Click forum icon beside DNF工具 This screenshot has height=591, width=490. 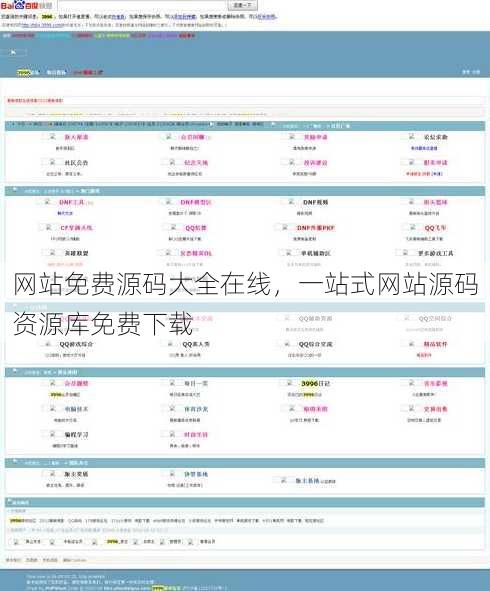coord(48,202)
